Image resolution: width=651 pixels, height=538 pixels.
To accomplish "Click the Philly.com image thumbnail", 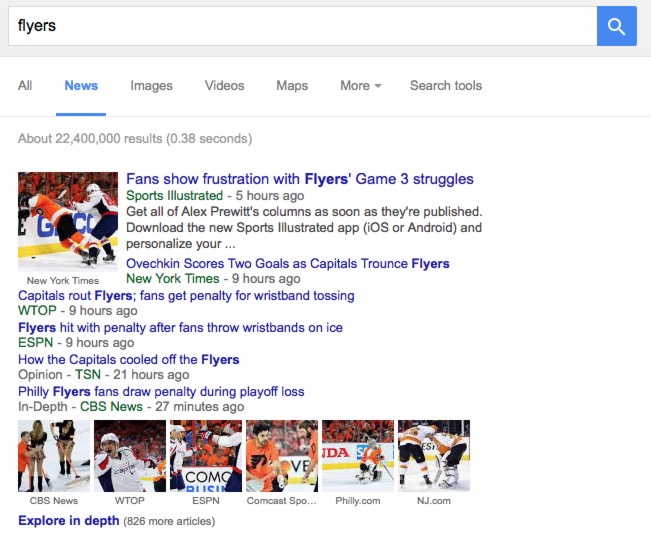I will pos(357,456).
